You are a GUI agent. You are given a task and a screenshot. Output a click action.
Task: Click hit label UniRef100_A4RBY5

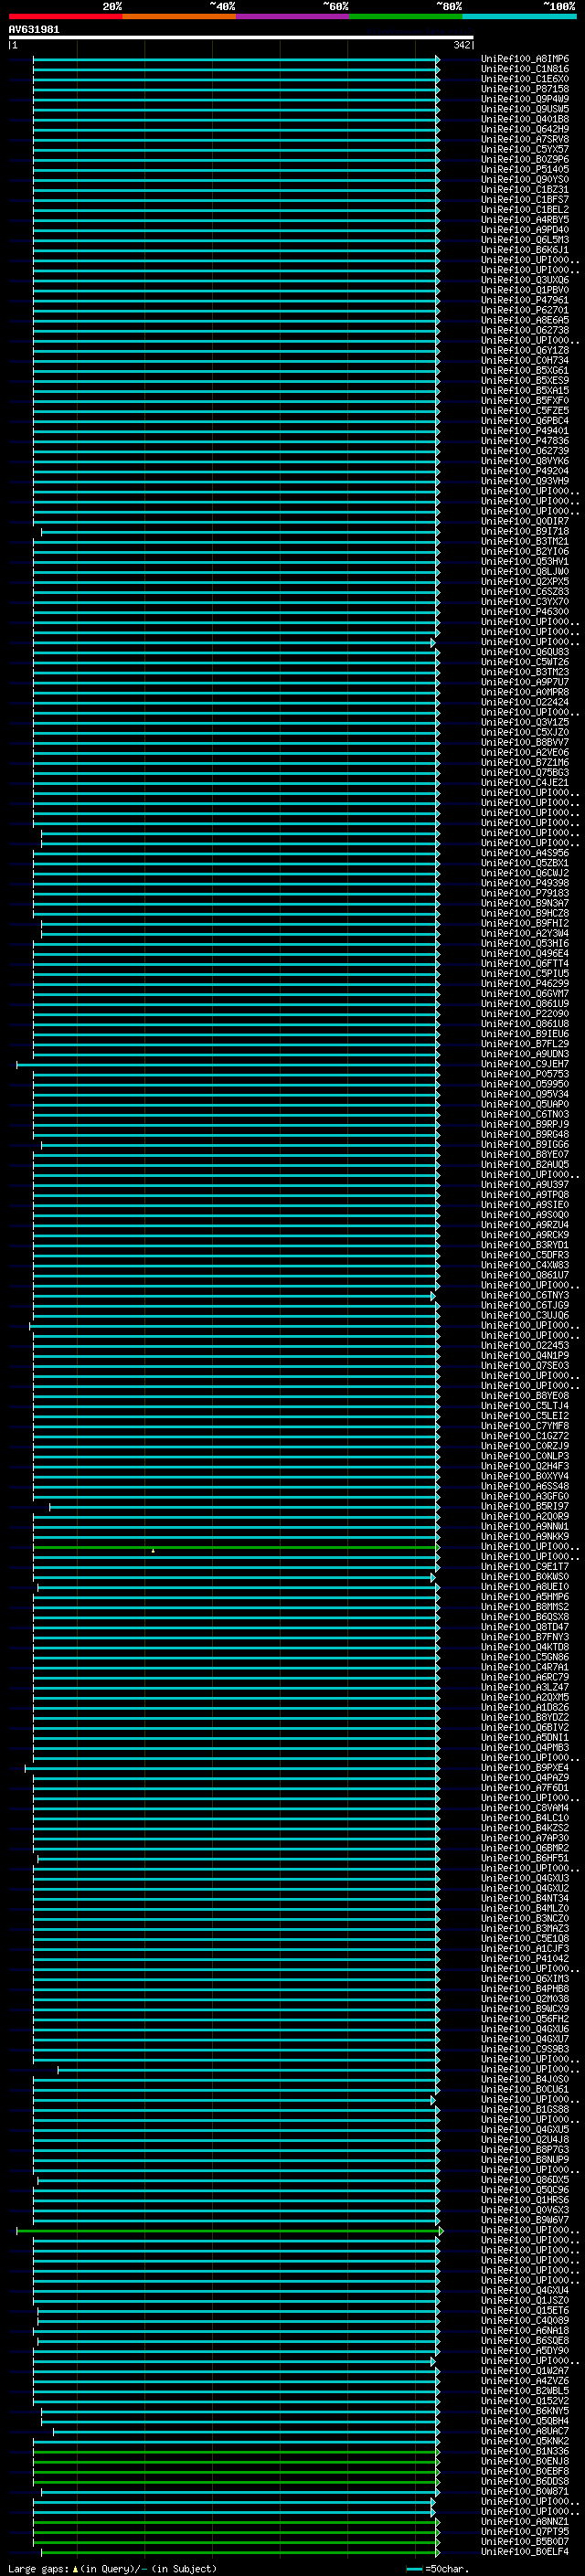(x=525, y=219)
